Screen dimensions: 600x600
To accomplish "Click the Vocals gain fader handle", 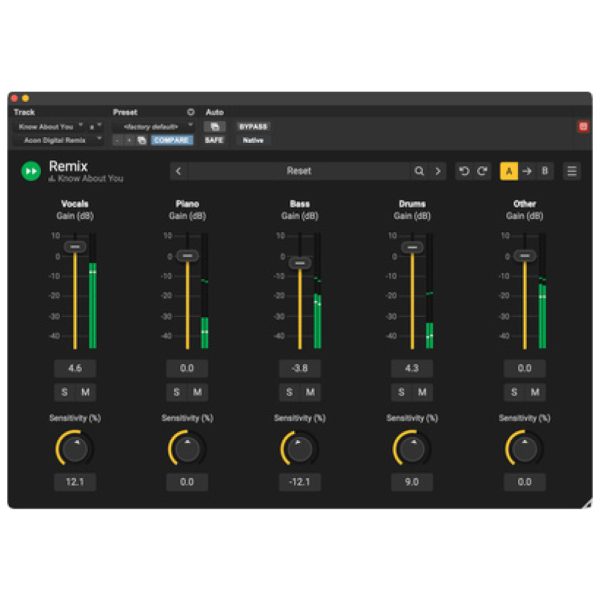I will (75, 247).
